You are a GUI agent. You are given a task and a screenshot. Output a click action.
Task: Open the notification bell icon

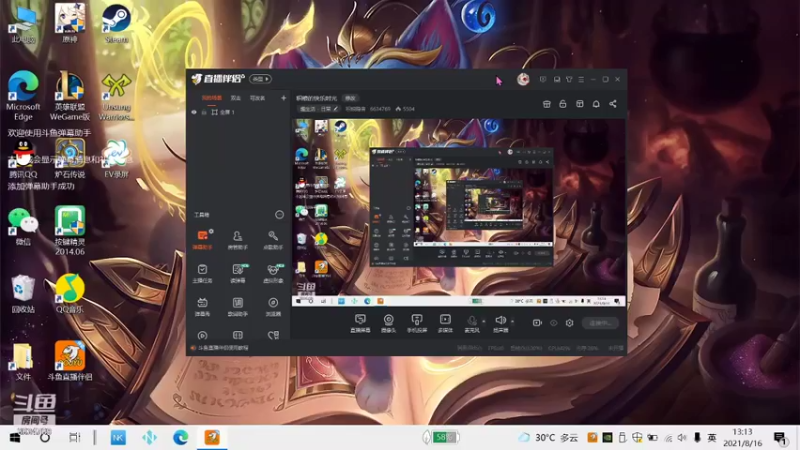(x=596, y=104)
